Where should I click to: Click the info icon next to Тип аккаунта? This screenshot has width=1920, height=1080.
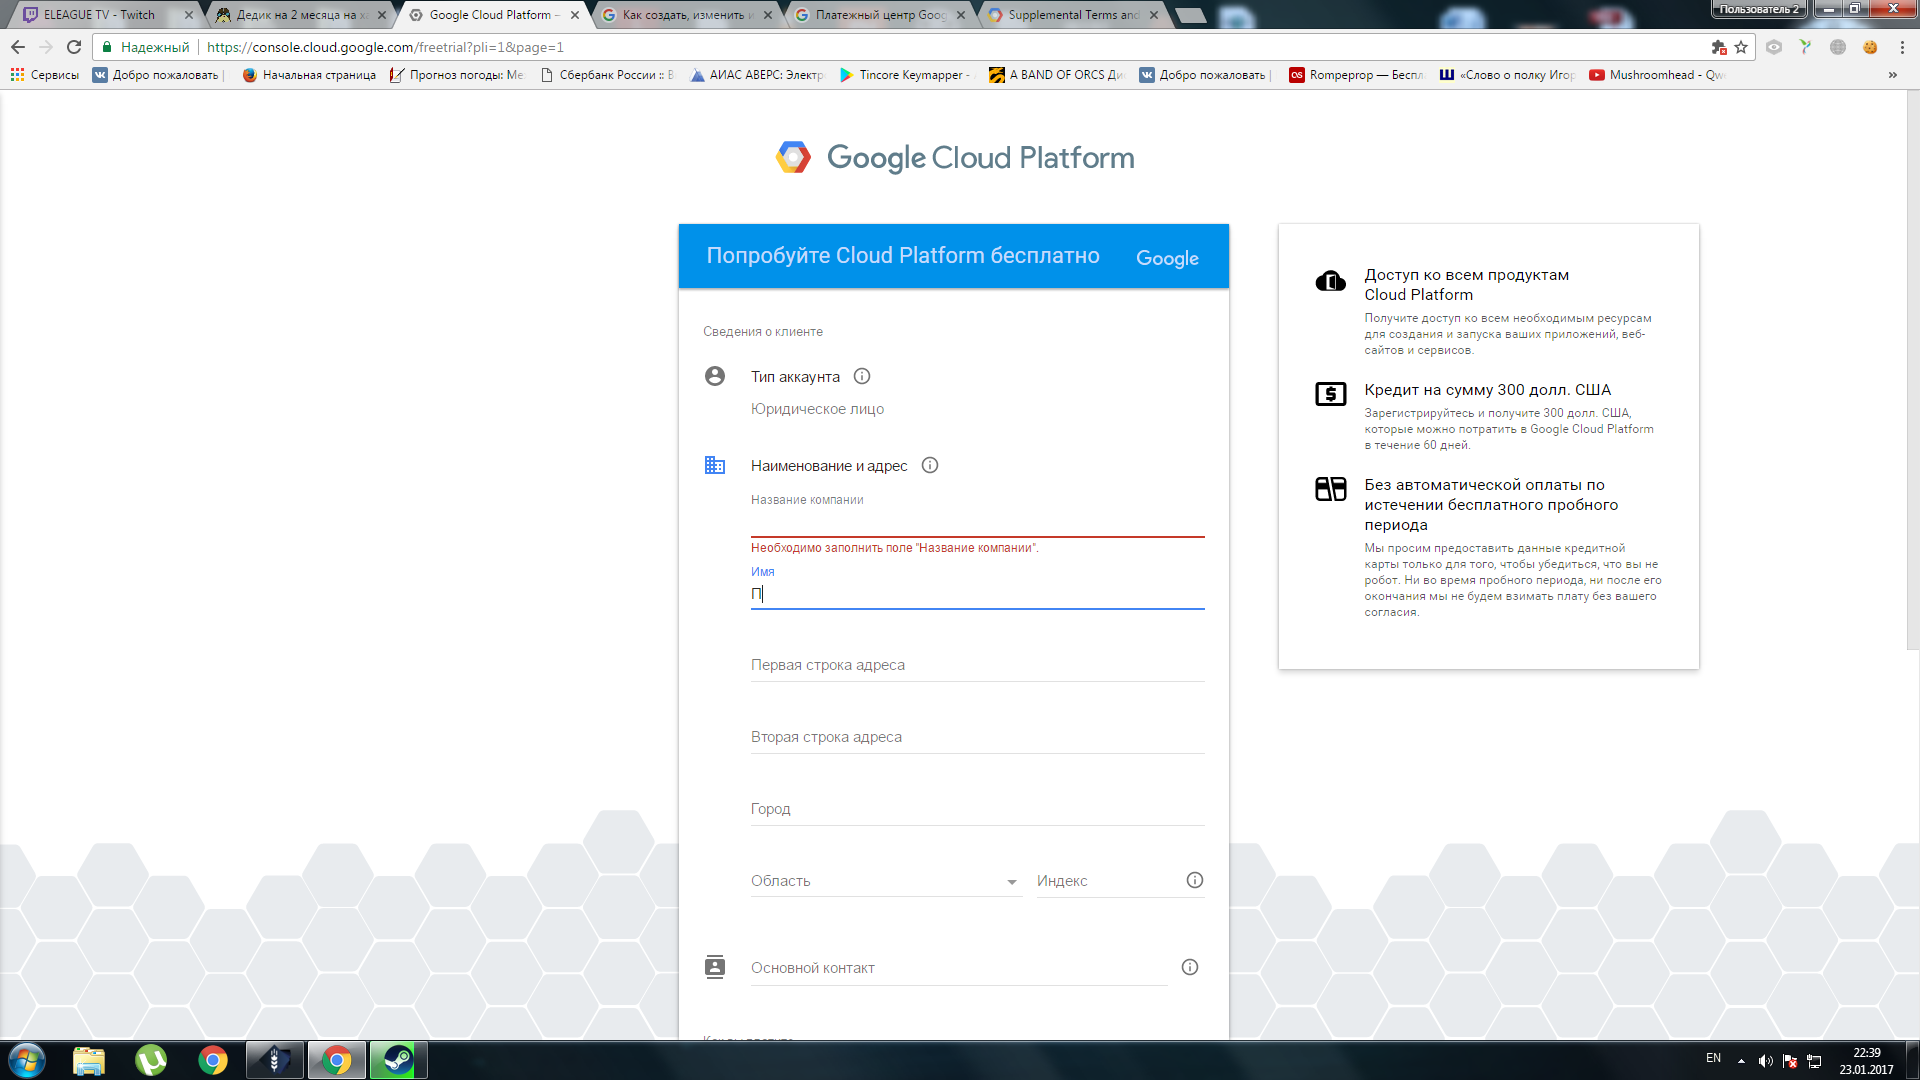tap(862, 377)
